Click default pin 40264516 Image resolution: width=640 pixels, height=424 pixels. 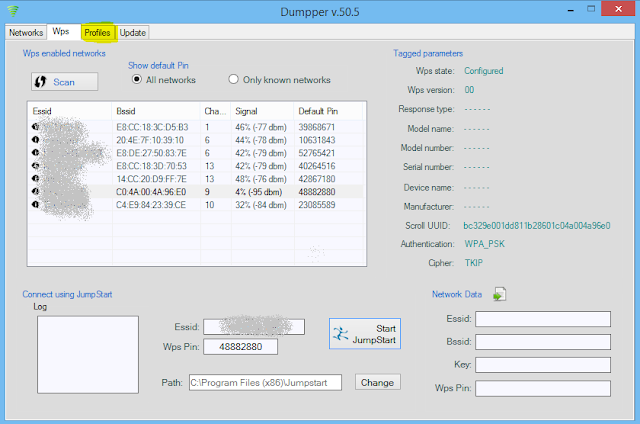point(317,166)
